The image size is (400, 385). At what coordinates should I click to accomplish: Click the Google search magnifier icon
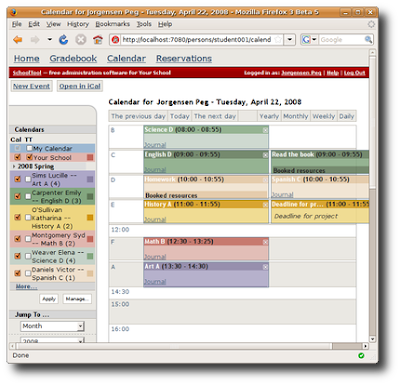pyautogui.click(x=368, y=40)
